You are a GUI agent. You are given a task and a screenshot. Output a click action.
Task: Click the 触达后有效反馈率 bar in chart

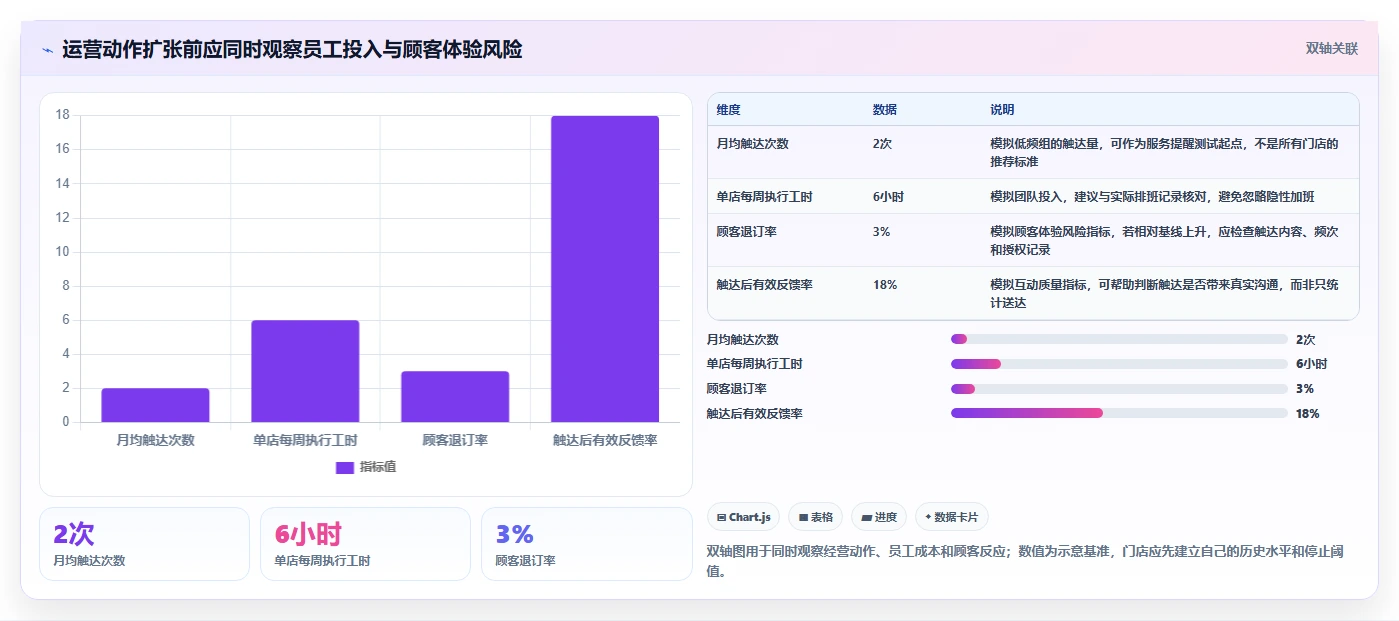(x=605, y=269)
